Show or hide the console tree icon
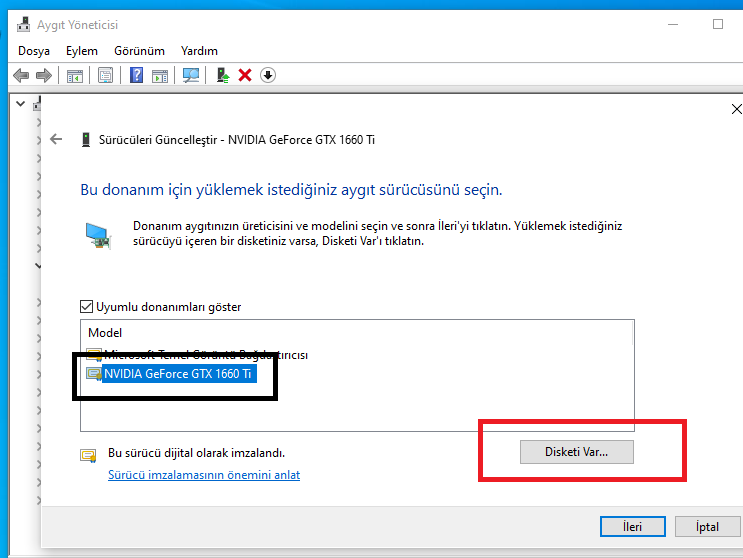The width and height of the screenshot is (743, 558). 74,75
